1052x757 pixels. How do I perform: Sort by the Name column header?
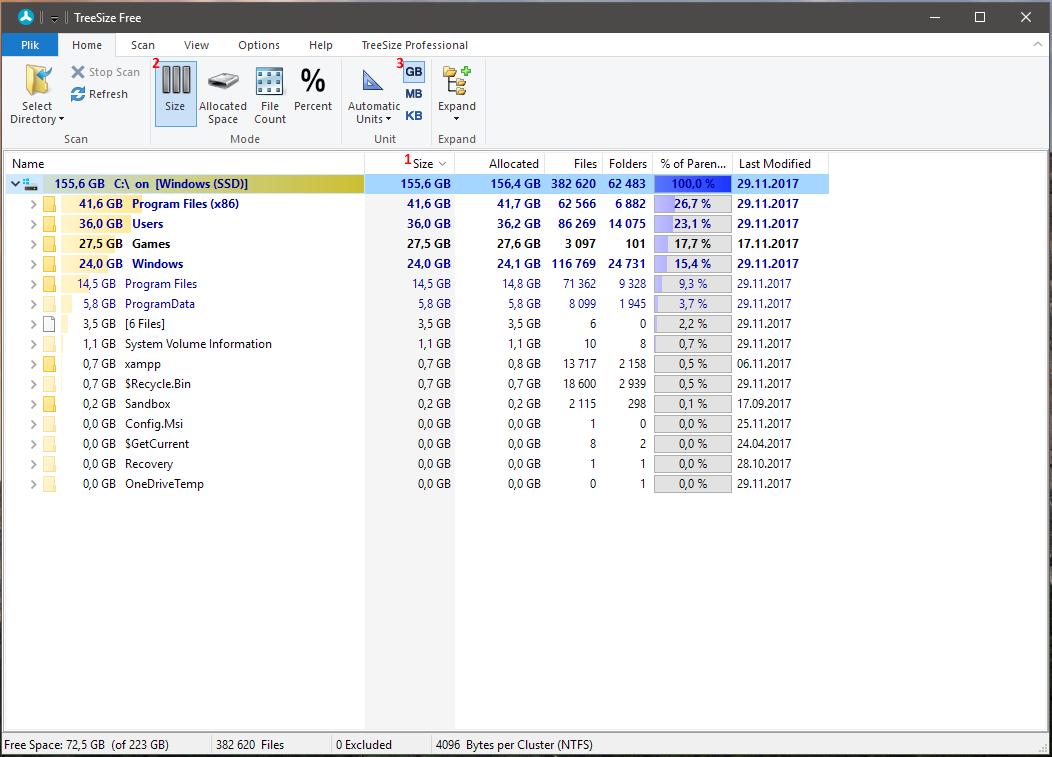click(x=185, y=164)
